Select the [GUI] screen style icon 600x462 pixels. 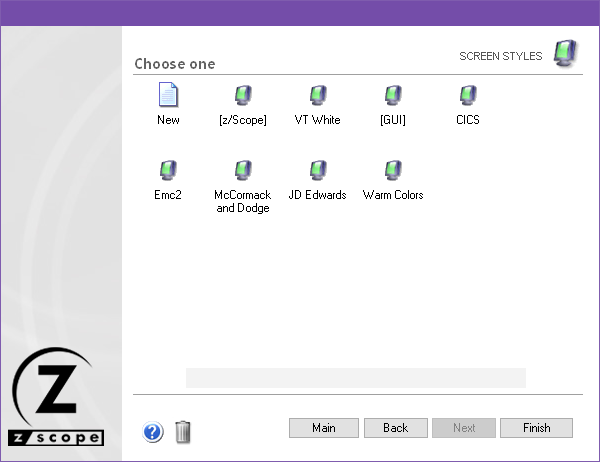[393, 95]
